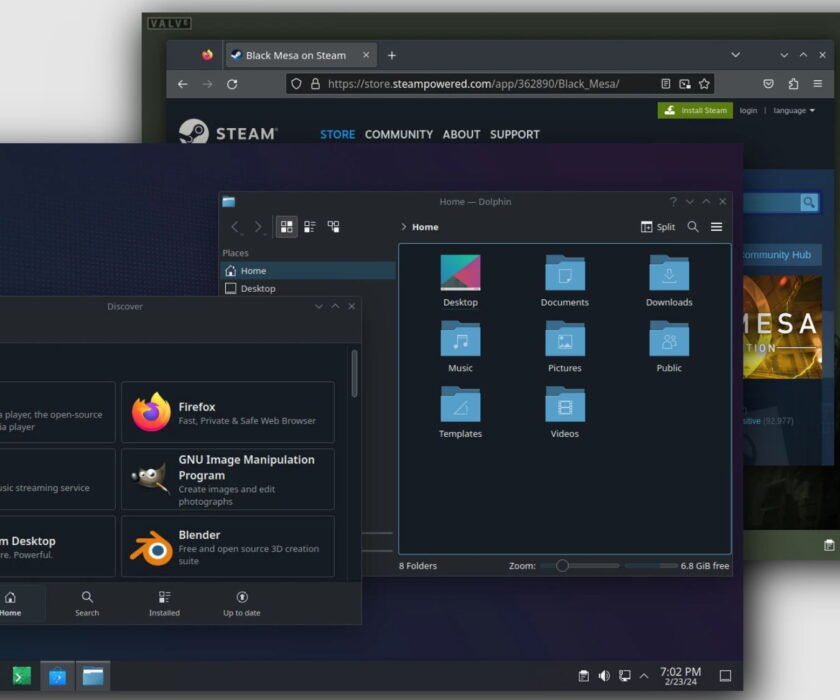Go forward in Dolphin file manager
The height and width of the screenshot is (700, 840).
[258, 227]
